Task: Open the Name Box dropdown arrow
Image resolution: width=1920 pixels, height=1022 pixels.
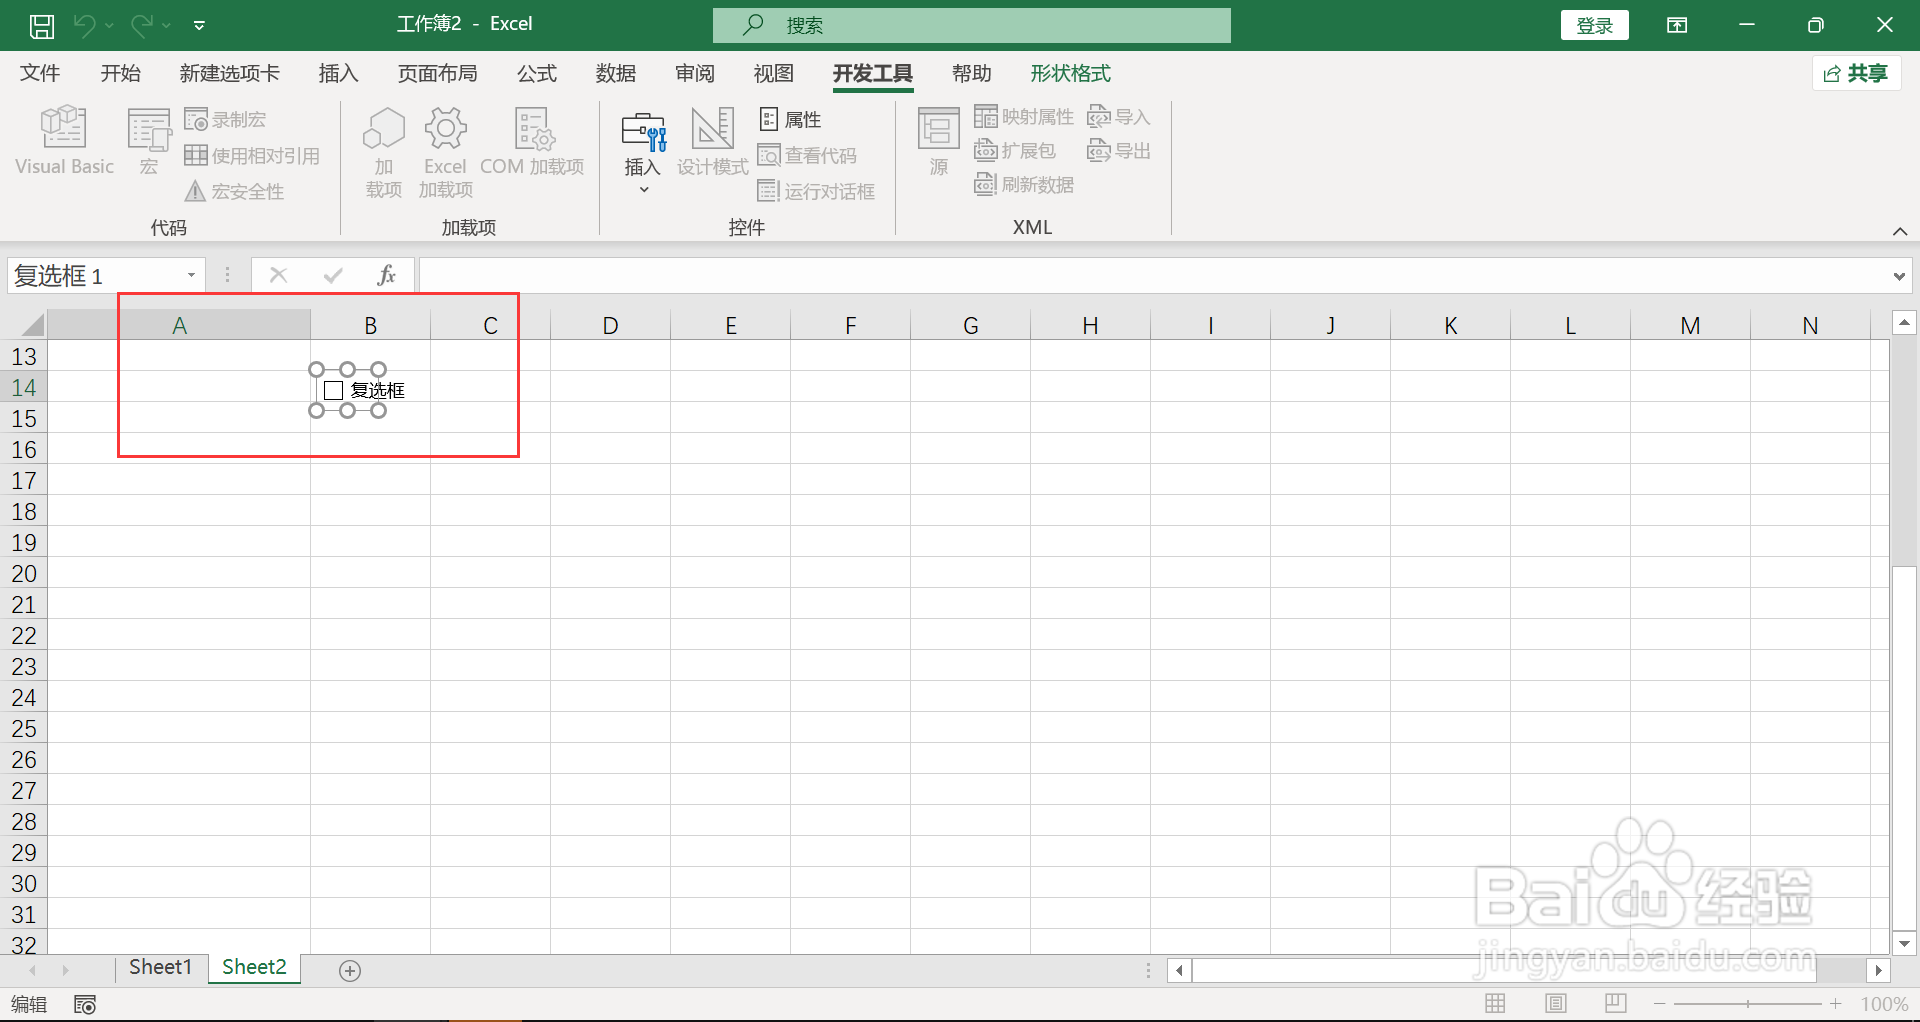Action: click(x=191, y=275)
